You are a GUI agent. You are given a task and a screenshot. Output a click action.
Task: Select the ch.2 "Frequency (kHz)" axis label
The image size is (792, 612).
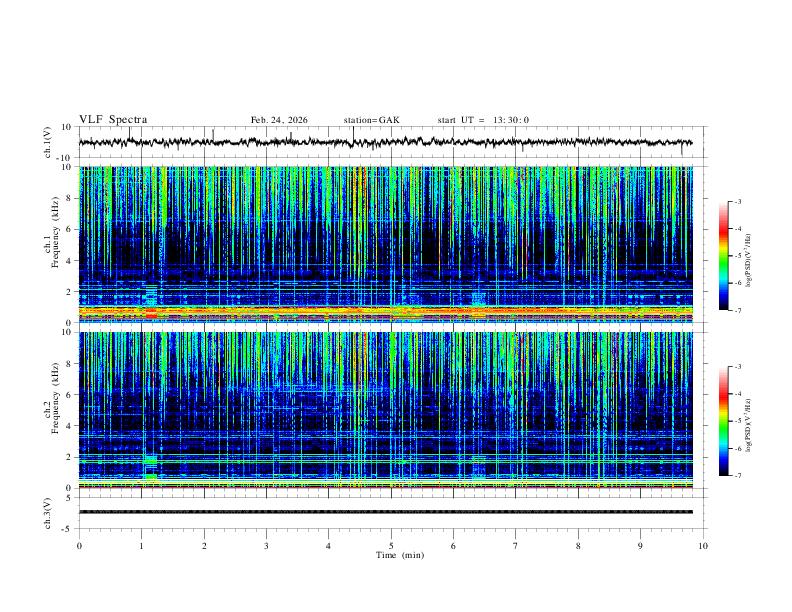pos(55,398)
